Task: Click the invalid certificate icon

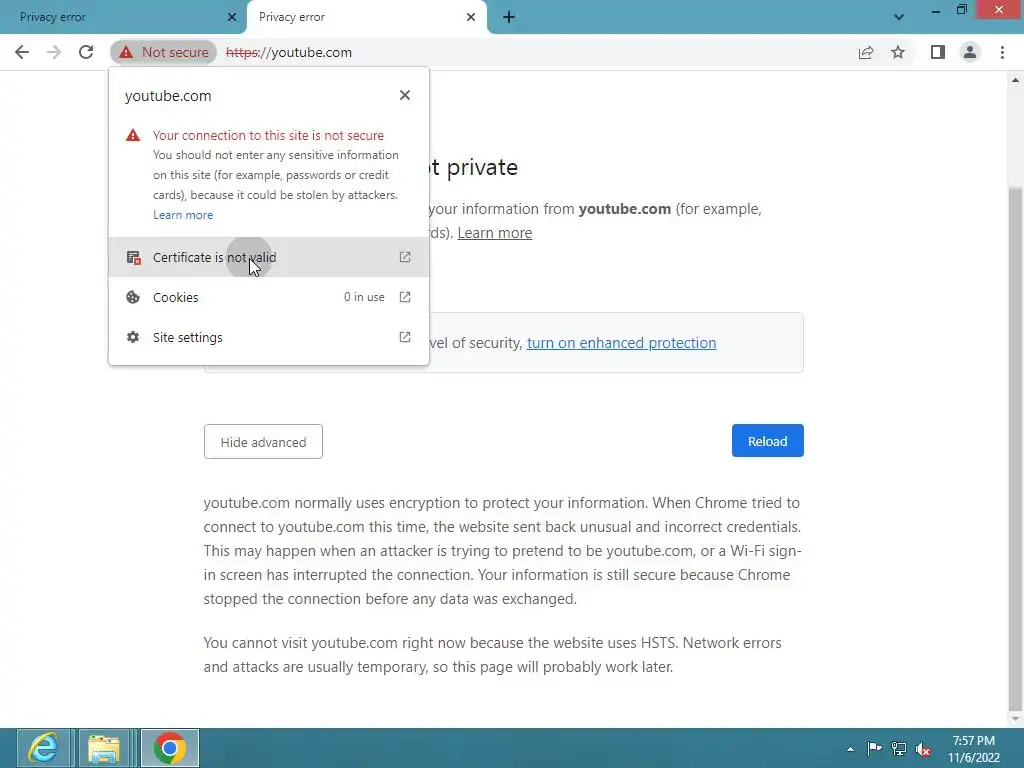Action: tap(133, 257)
